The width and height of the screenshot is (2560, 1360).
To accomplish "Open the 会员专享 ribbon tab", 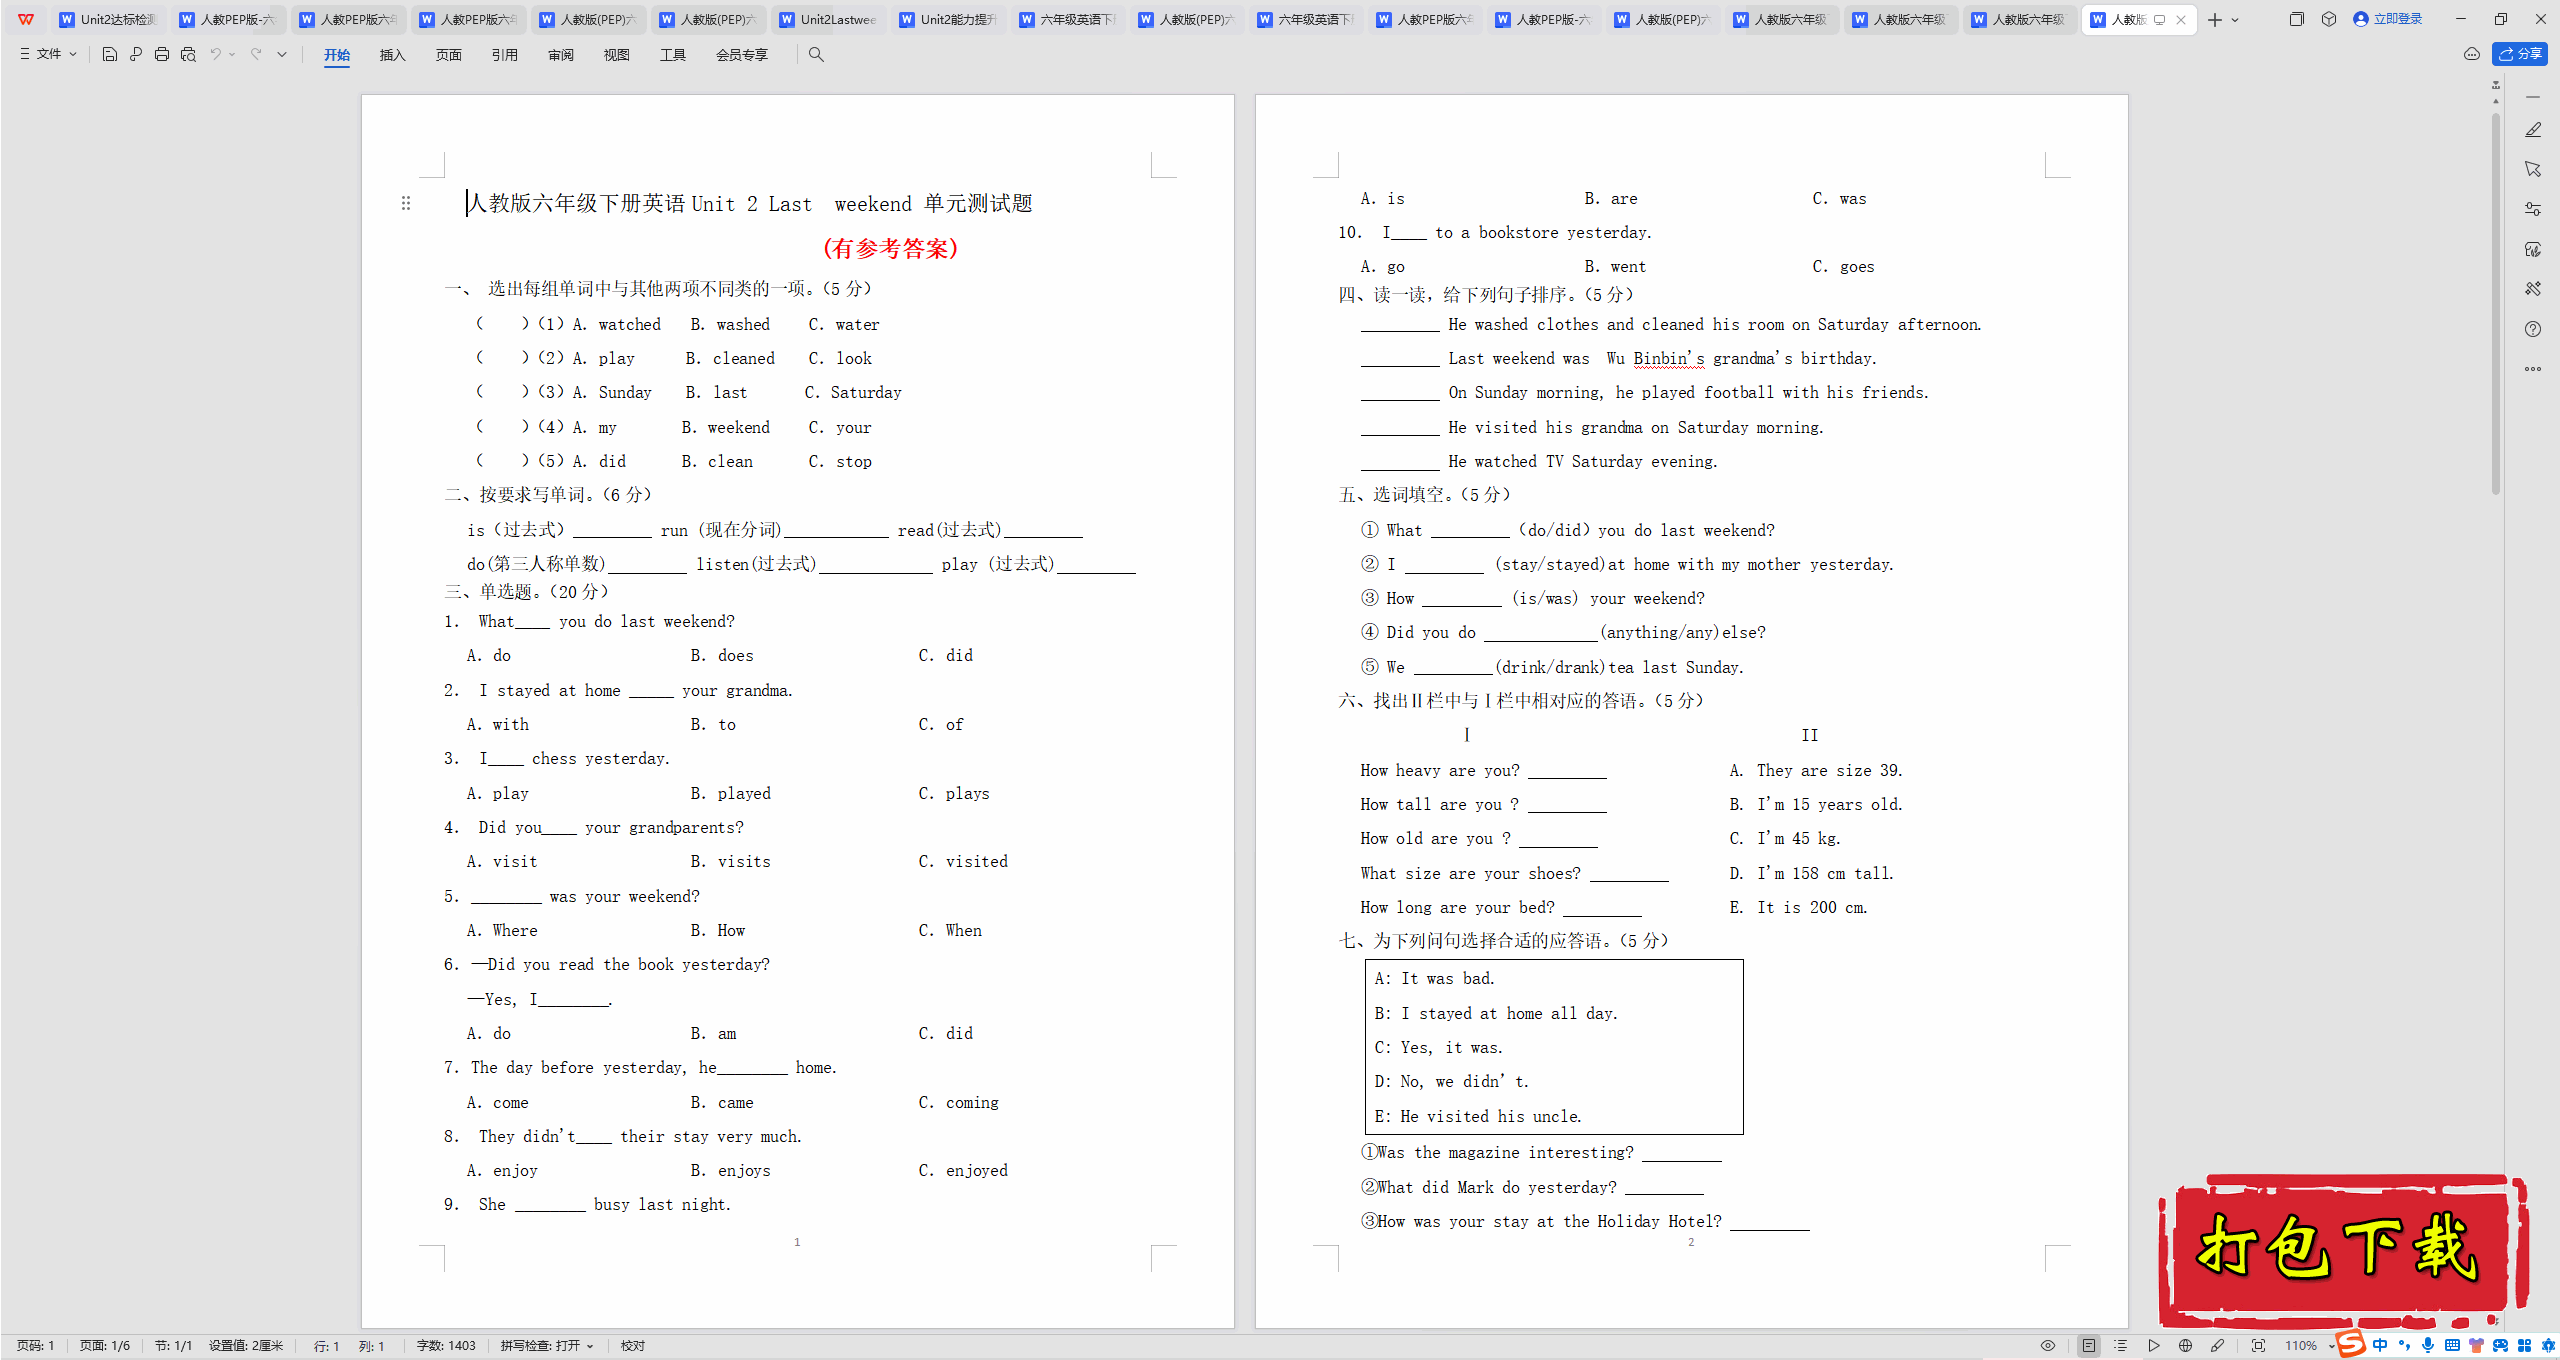I will [x=742, y=55].
